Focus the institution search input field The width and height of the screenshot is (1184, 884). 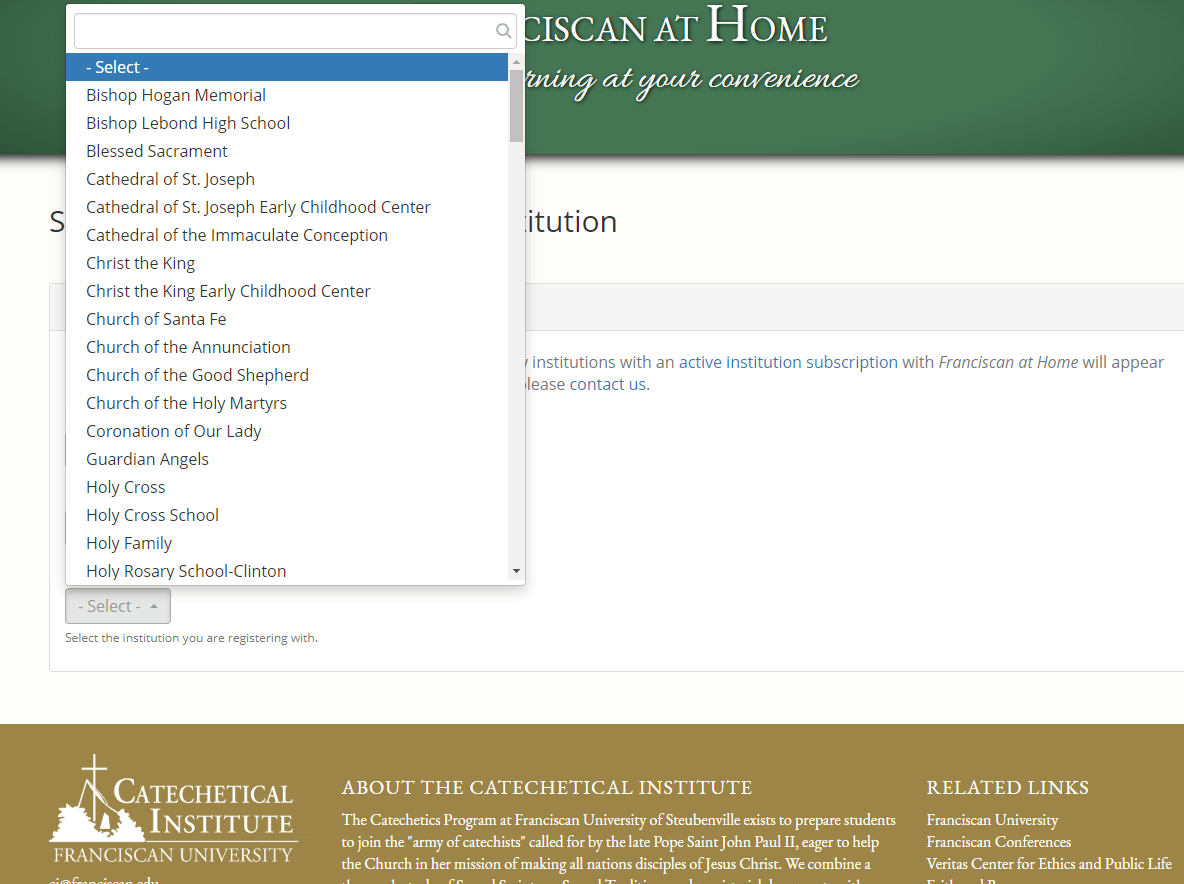[x=295, y=31]
